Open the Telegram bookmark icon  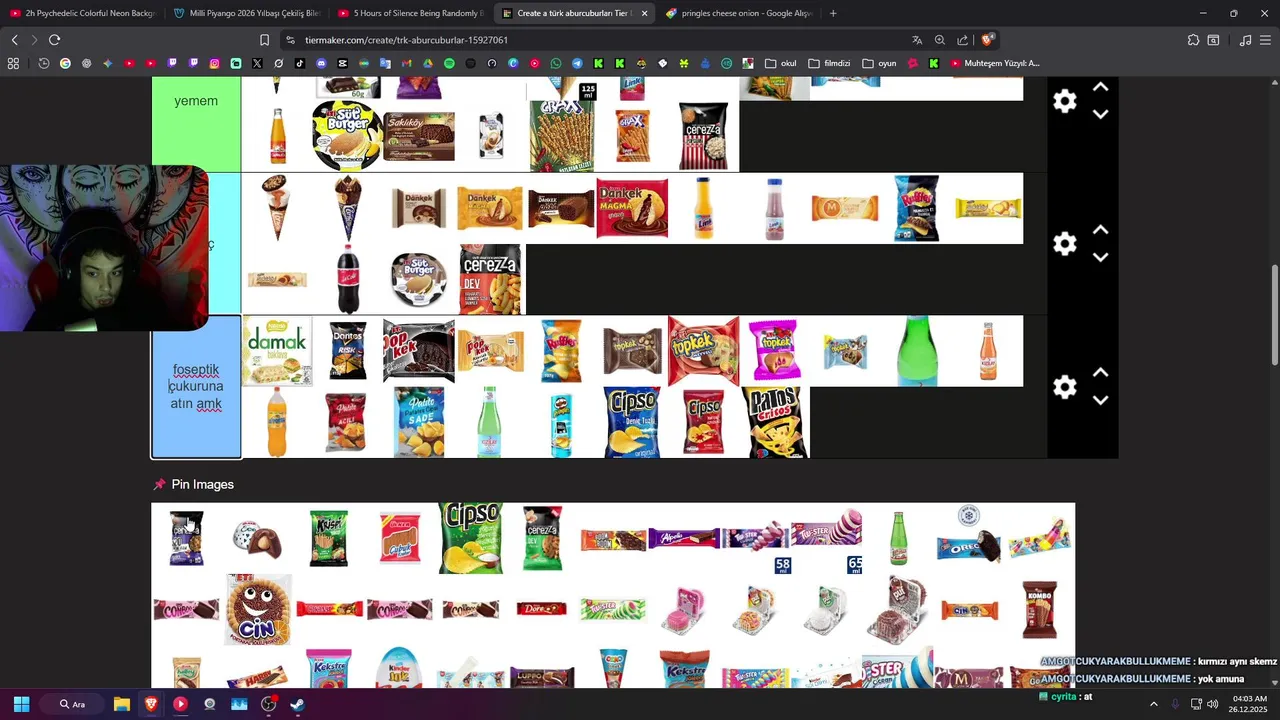coord(577,63)
